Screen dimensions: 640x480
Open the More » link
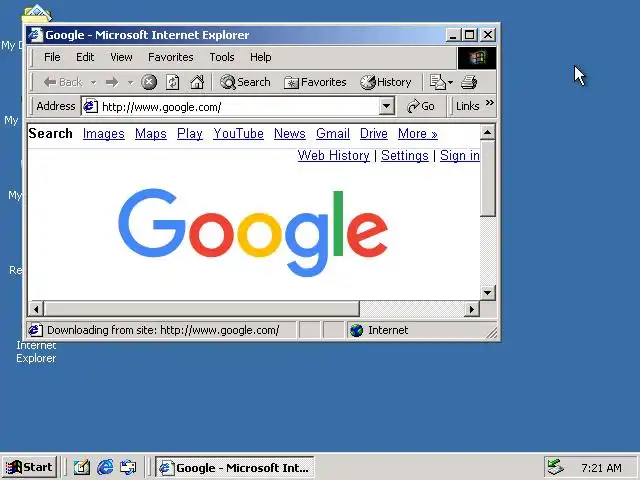point(418,133)
